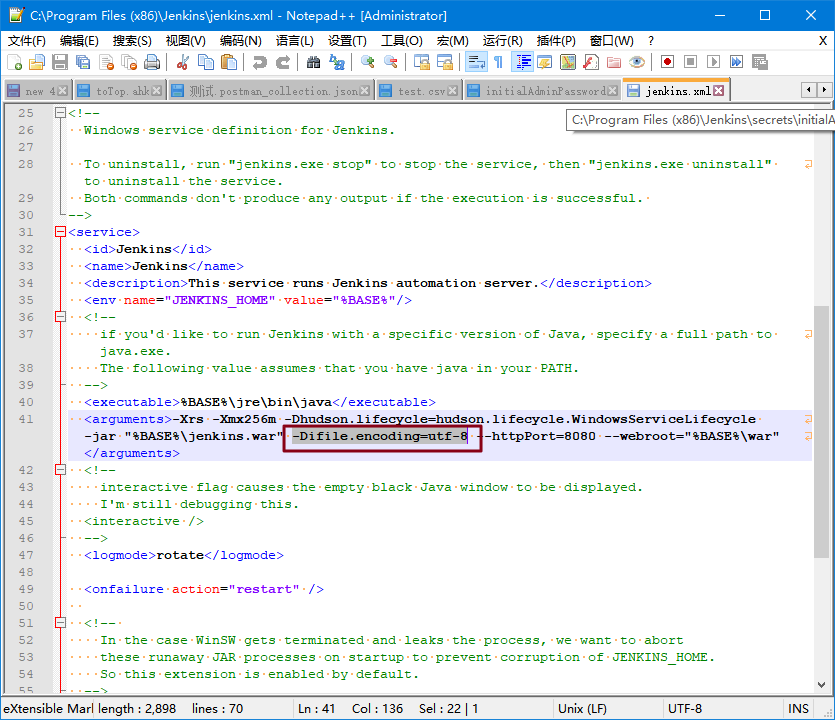Close all documents via toolbar
The height and width of the screenshot is (720, 835).
(x=129, y=62)
